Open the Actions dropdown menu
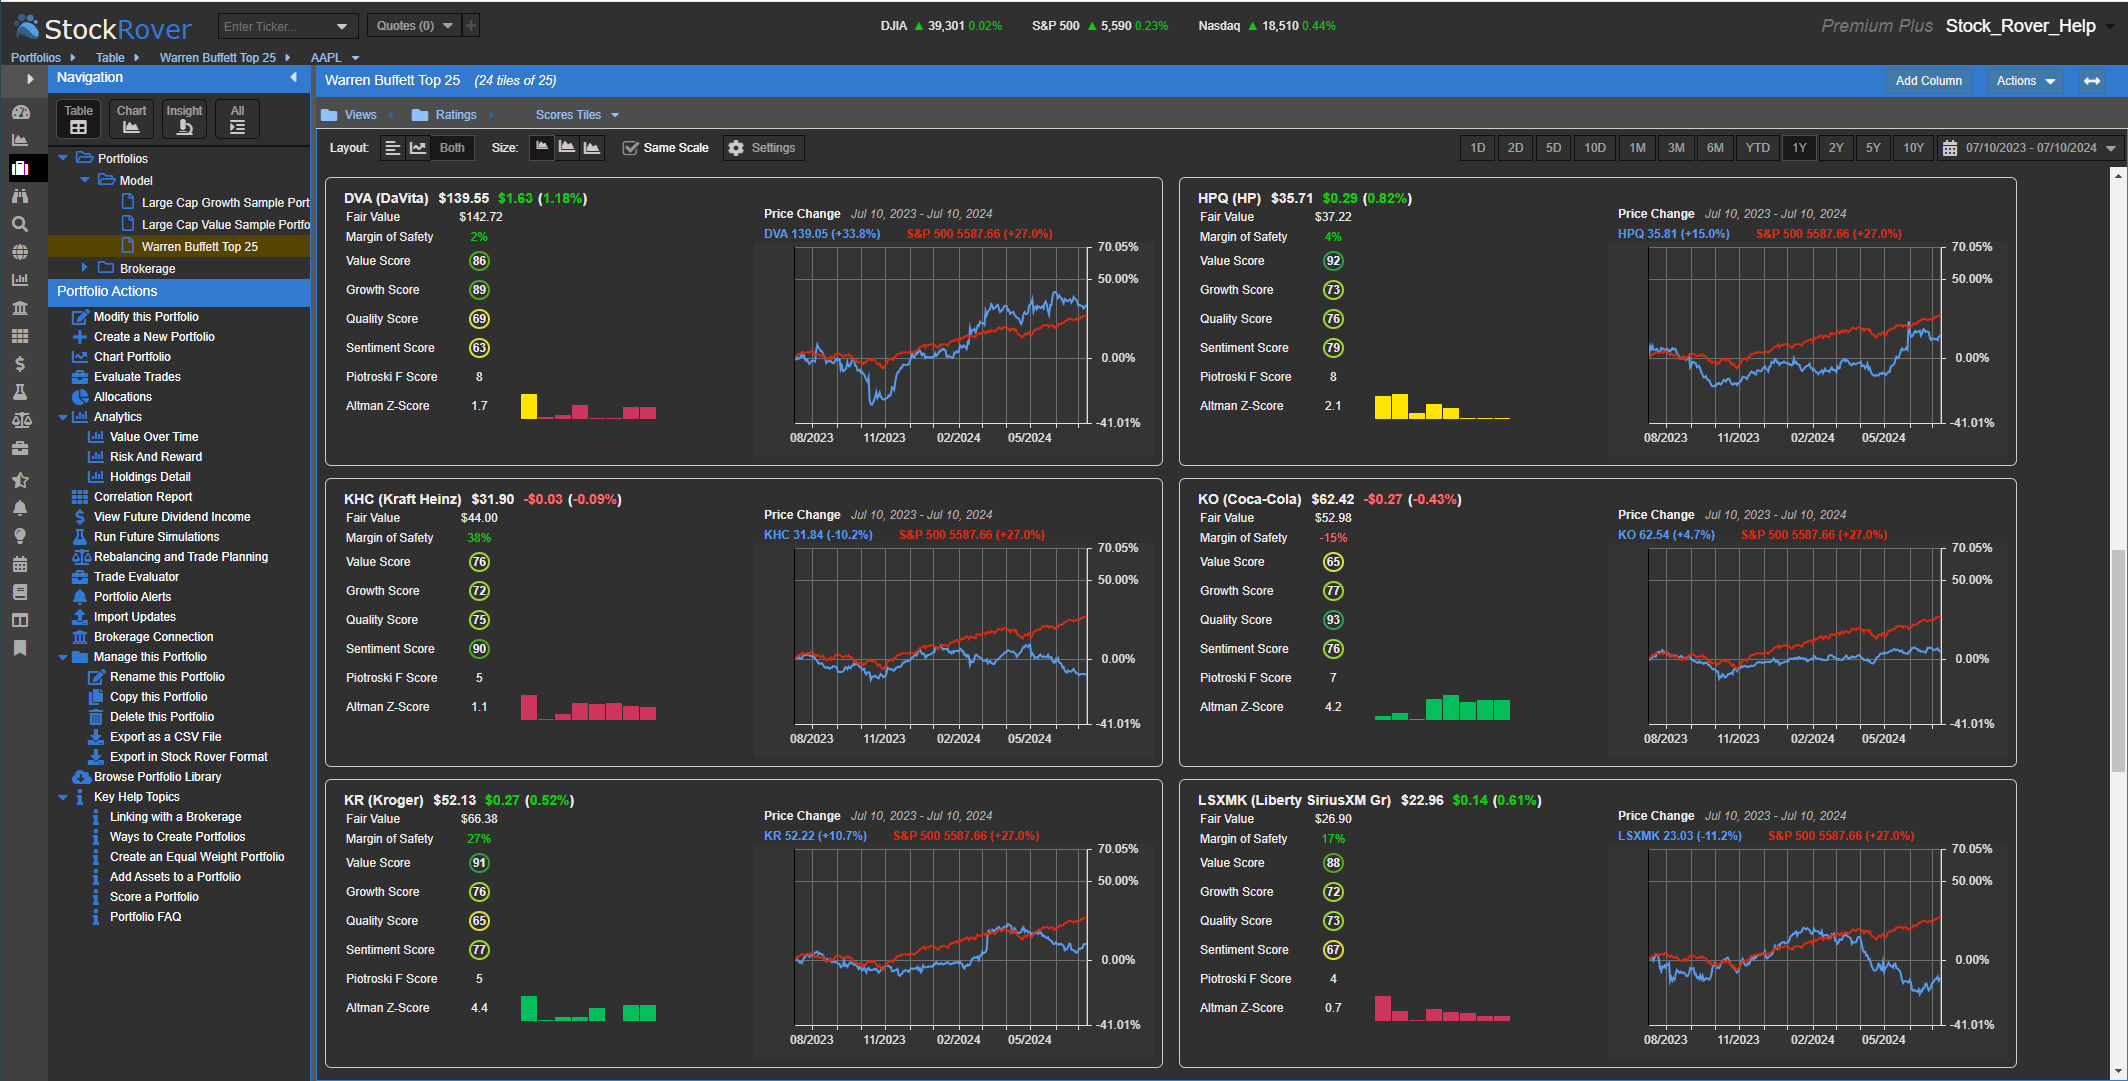The width and height of the screenshot is (2128, 1081). (x=2025, y=81)
